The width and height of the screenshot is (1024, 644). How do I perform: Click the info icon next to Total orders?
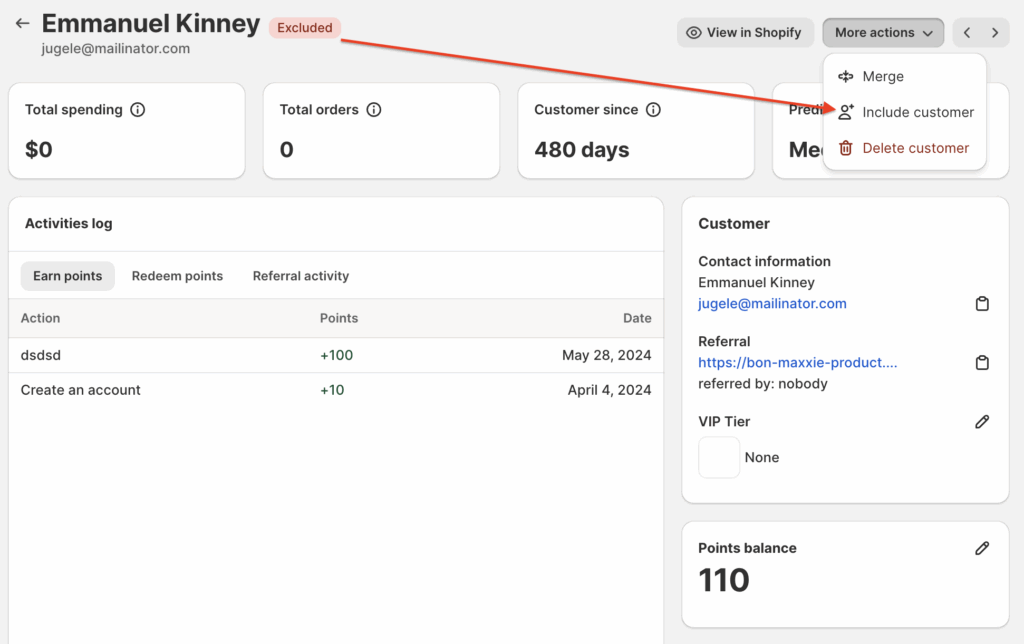pos(374,110)
